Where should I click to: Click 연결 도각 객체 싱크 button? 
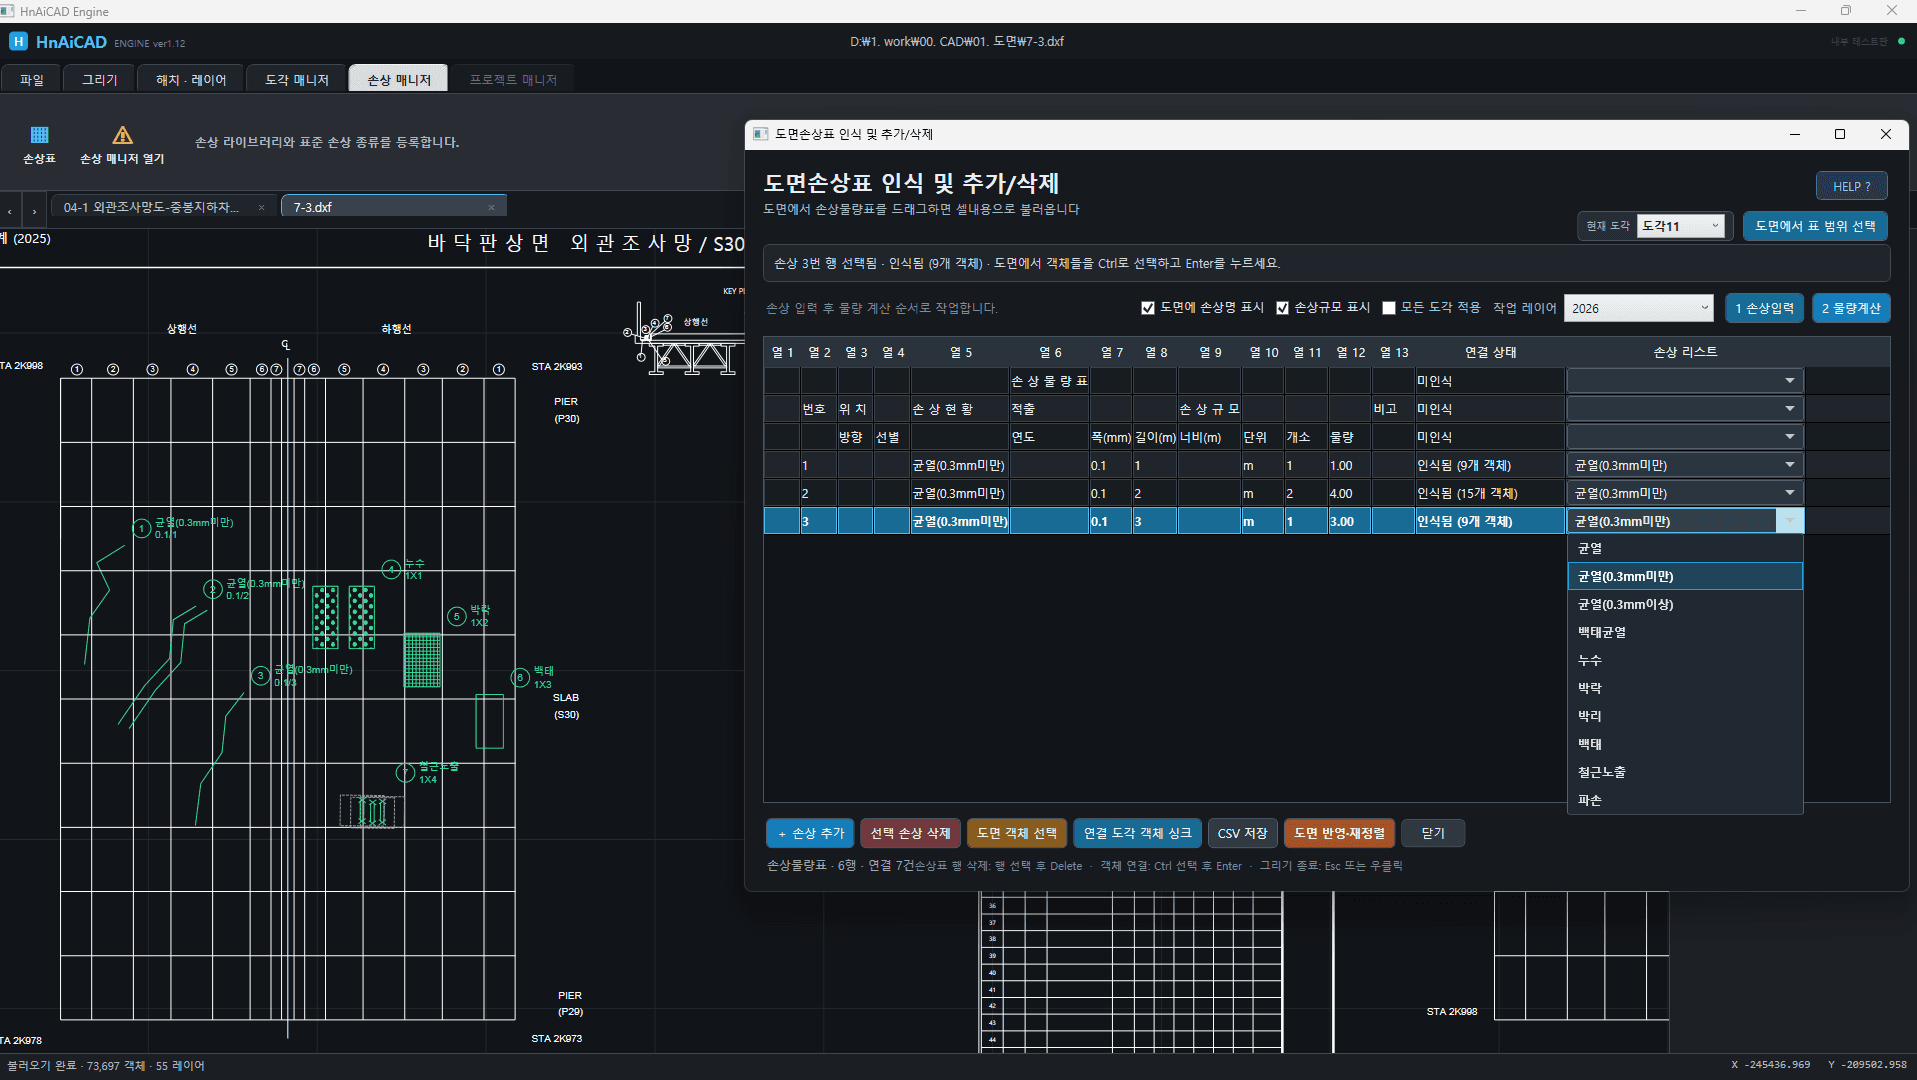pyautogui.click(x=1137, y=833)
